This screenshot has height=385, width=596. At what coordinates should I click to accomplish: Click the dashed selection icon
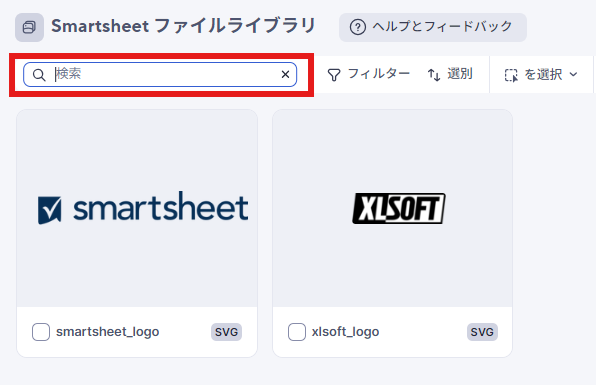coord(511,75)
